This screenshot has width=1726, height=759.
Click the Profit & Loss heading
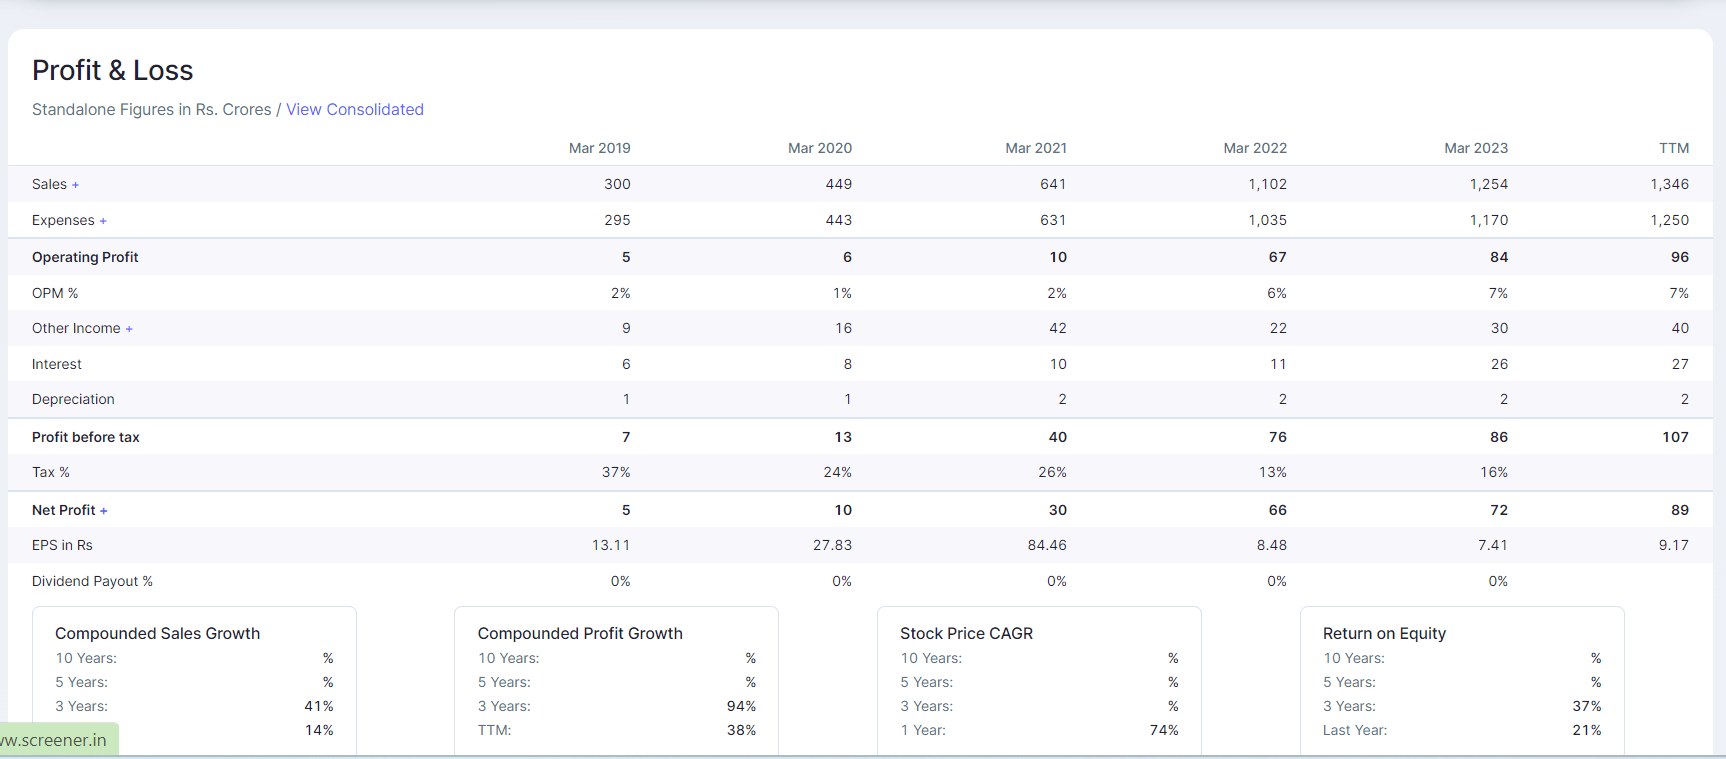(113, 70)
